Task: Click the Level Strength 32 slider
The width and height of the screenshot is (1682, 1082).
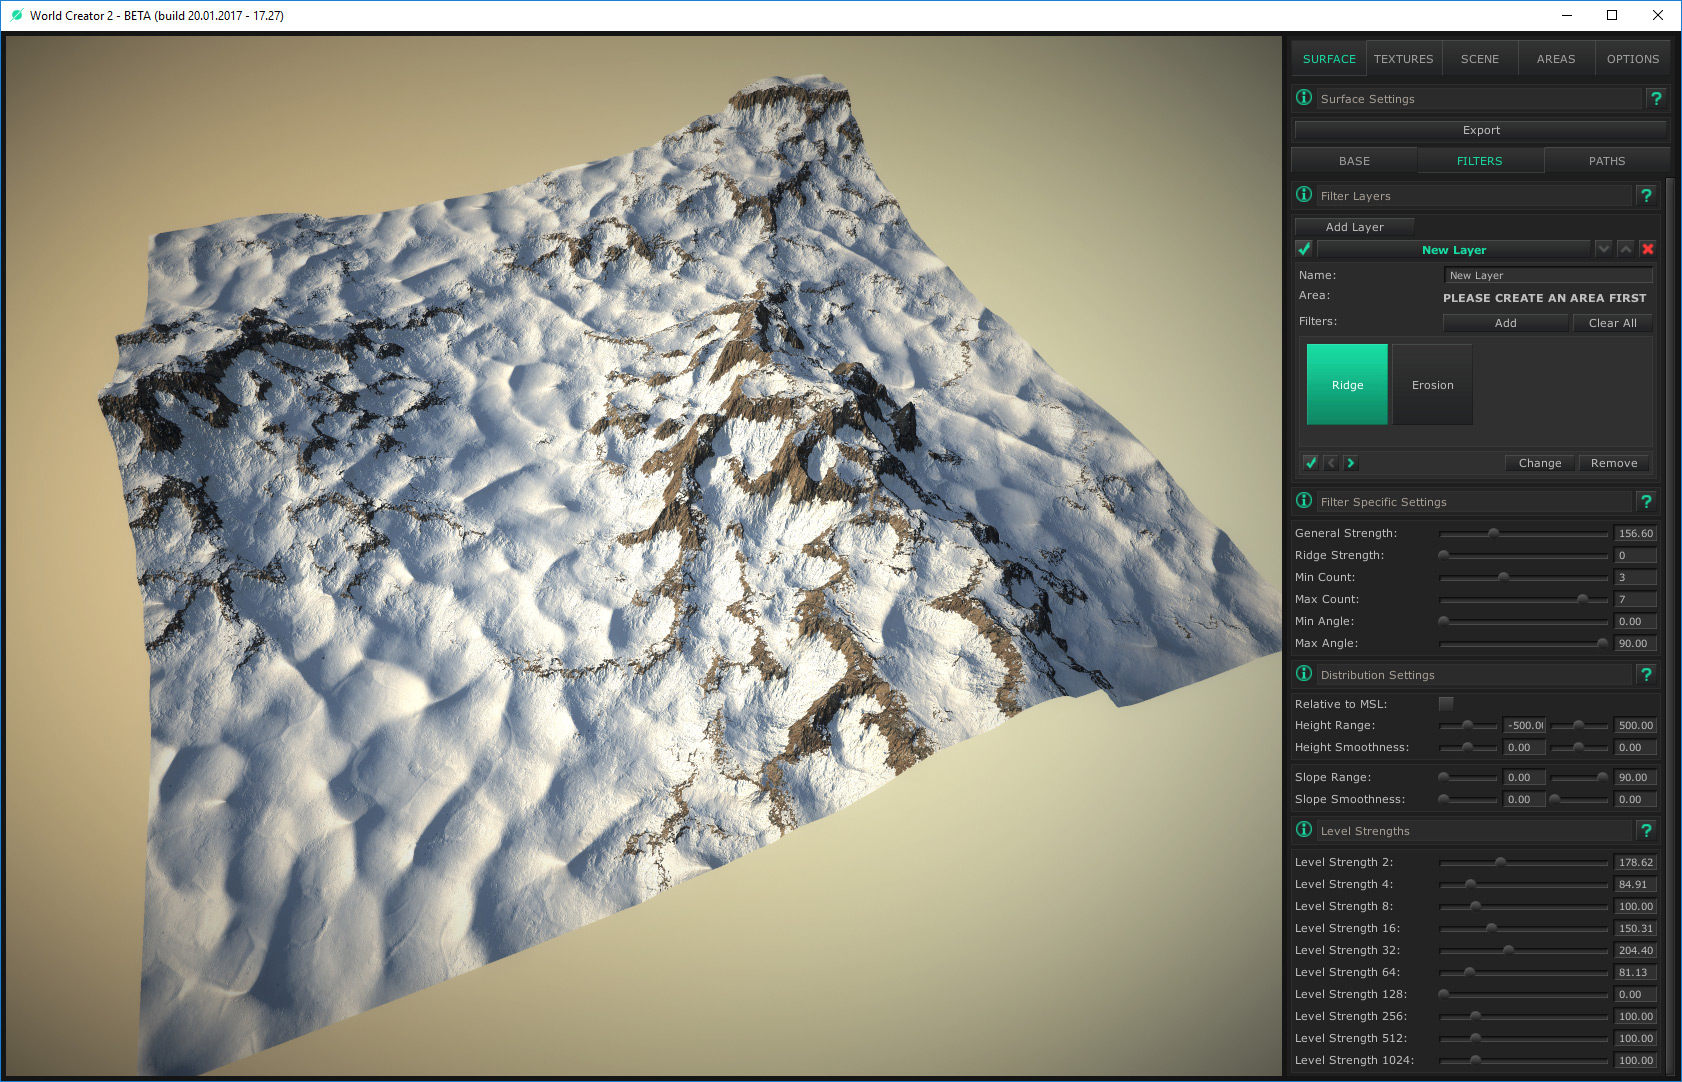Action: (1523, 951)
